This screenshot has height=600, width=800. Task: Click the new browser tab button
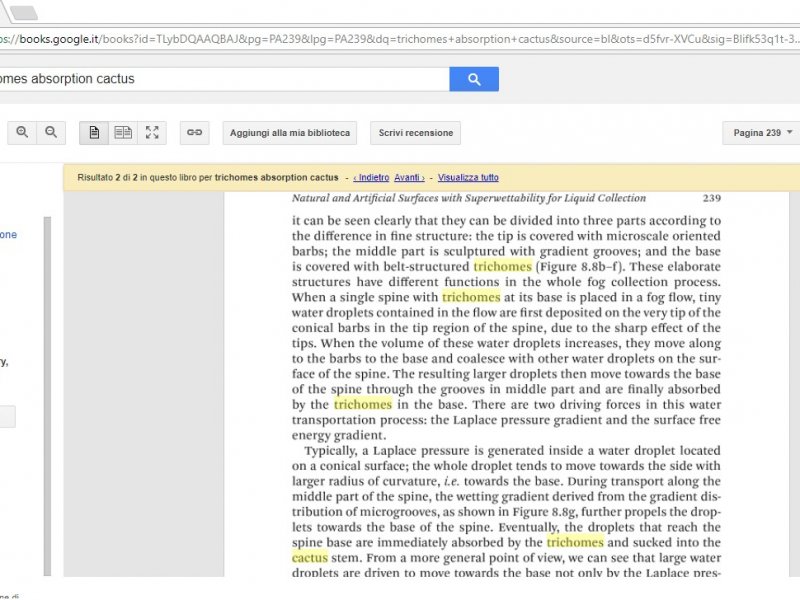click(x=24, y=12)
